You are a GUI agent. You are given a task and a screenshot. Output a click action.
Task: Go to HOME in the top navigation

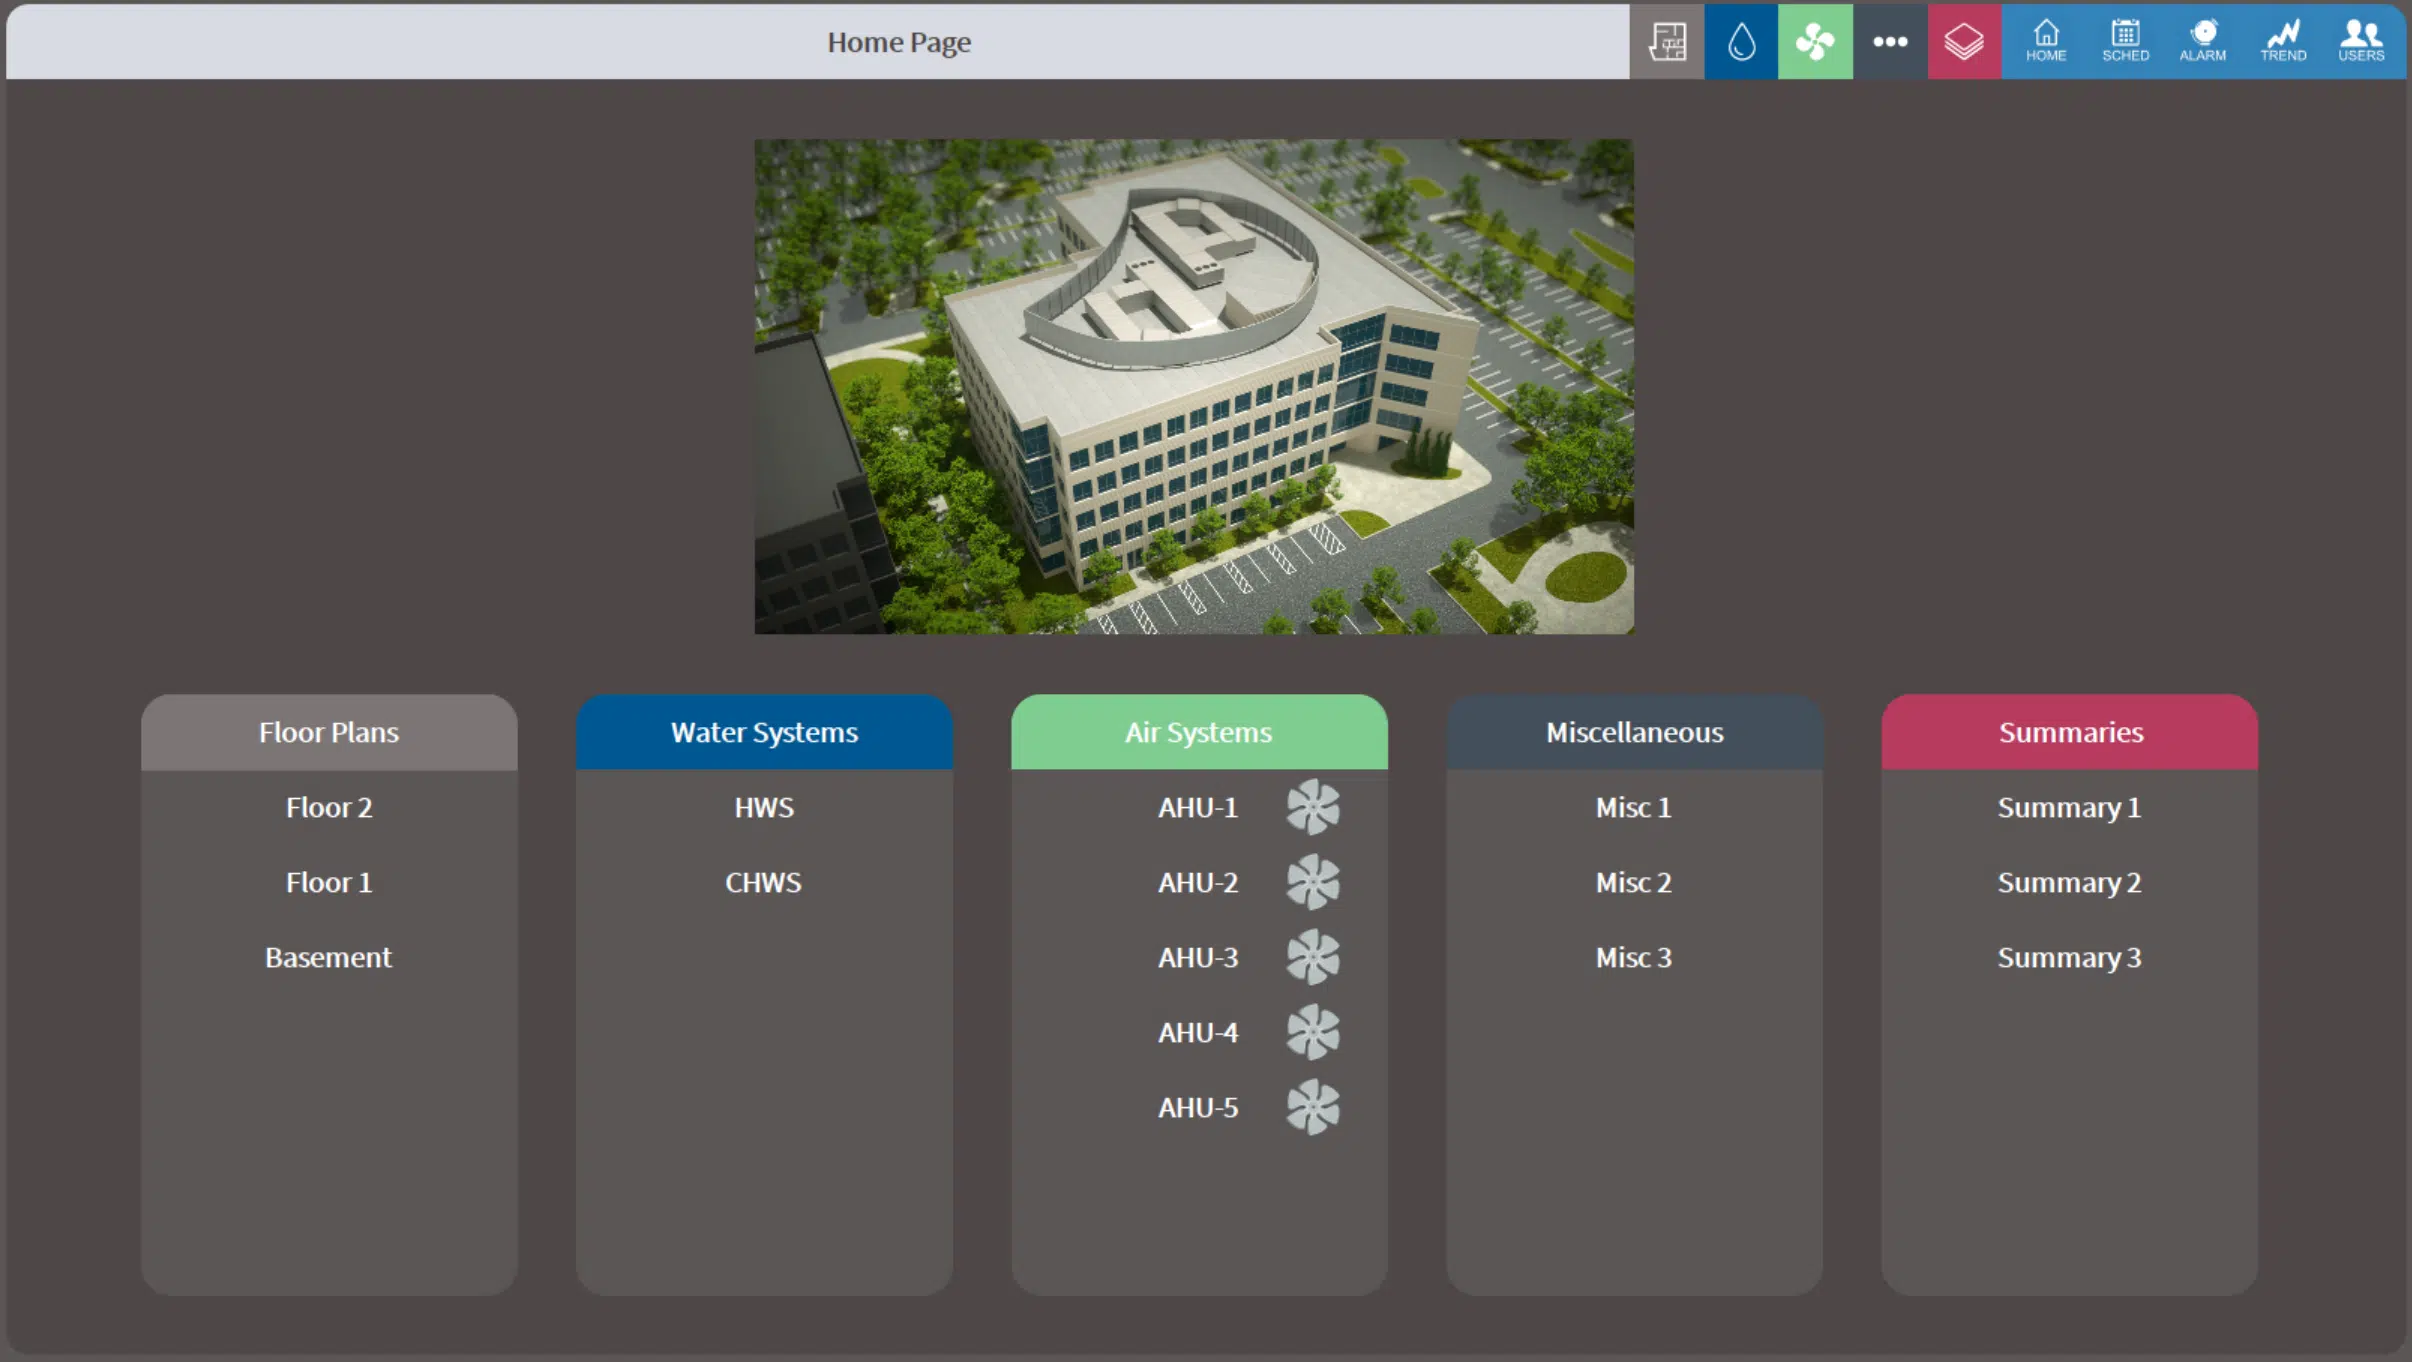[x=2046, y=42]
